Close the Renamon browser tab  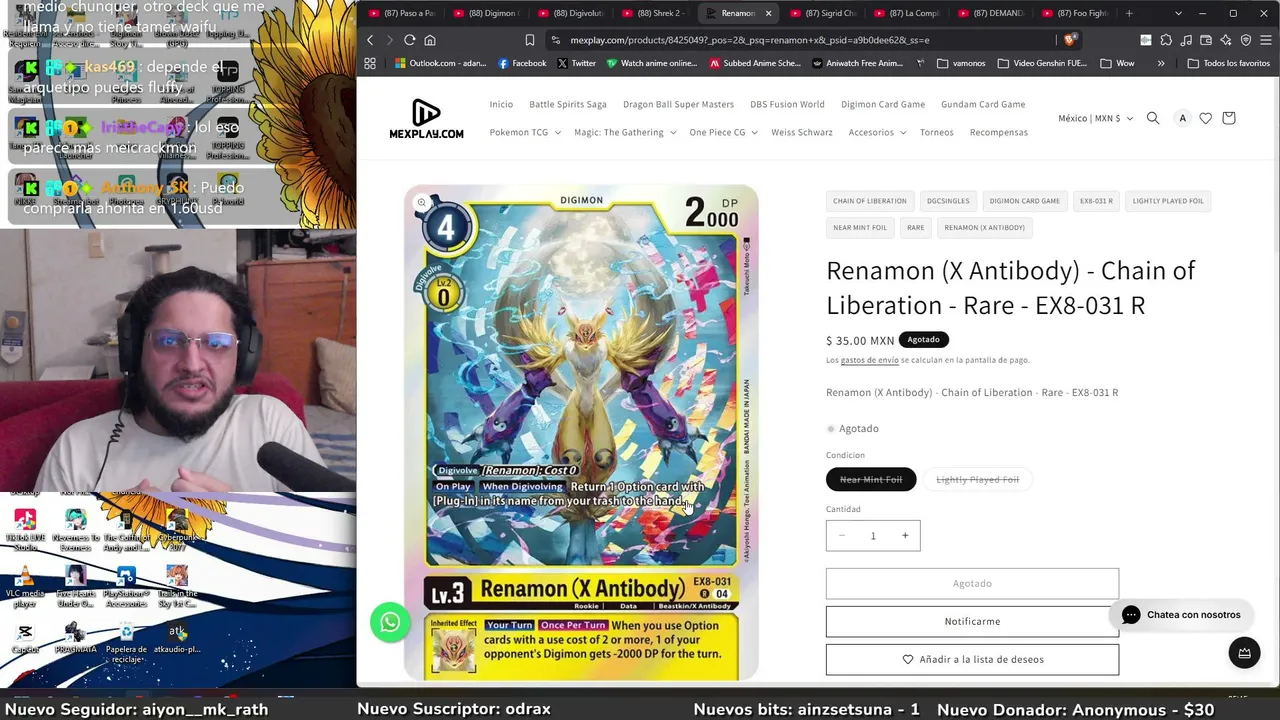click(768, 13)
